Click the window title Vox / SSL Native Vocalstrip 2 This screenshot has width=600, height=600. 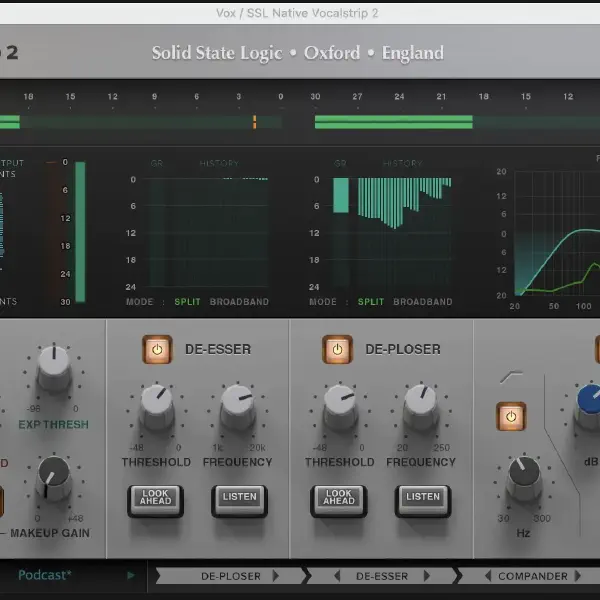(x=297, y=13)
